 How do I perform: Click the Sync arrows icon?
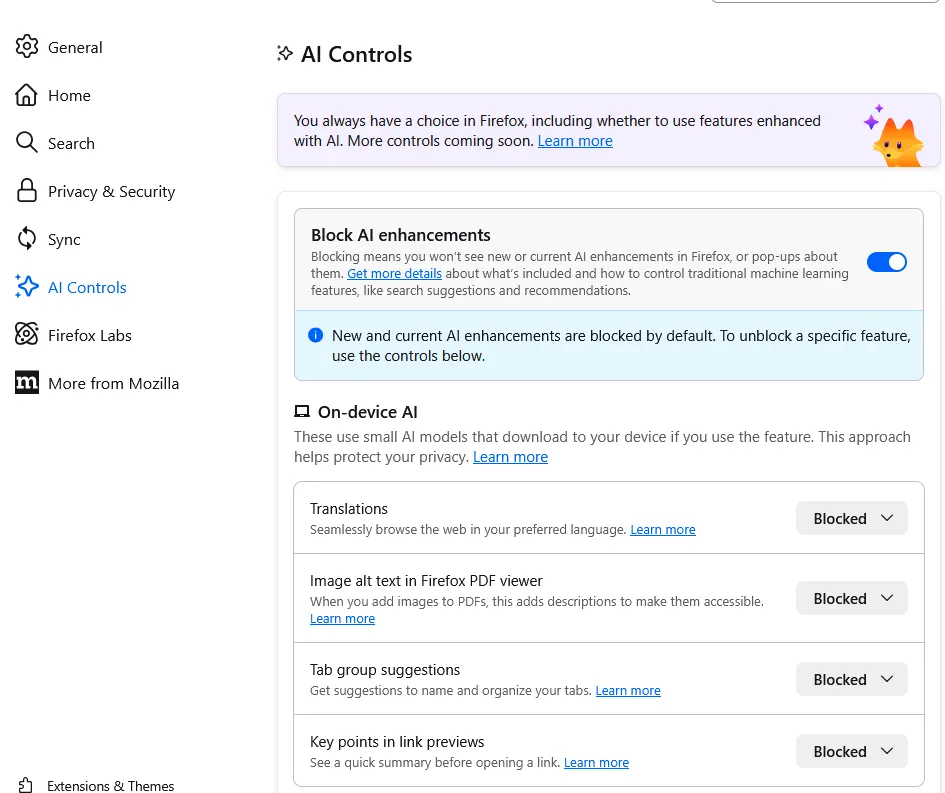point(27,239)
